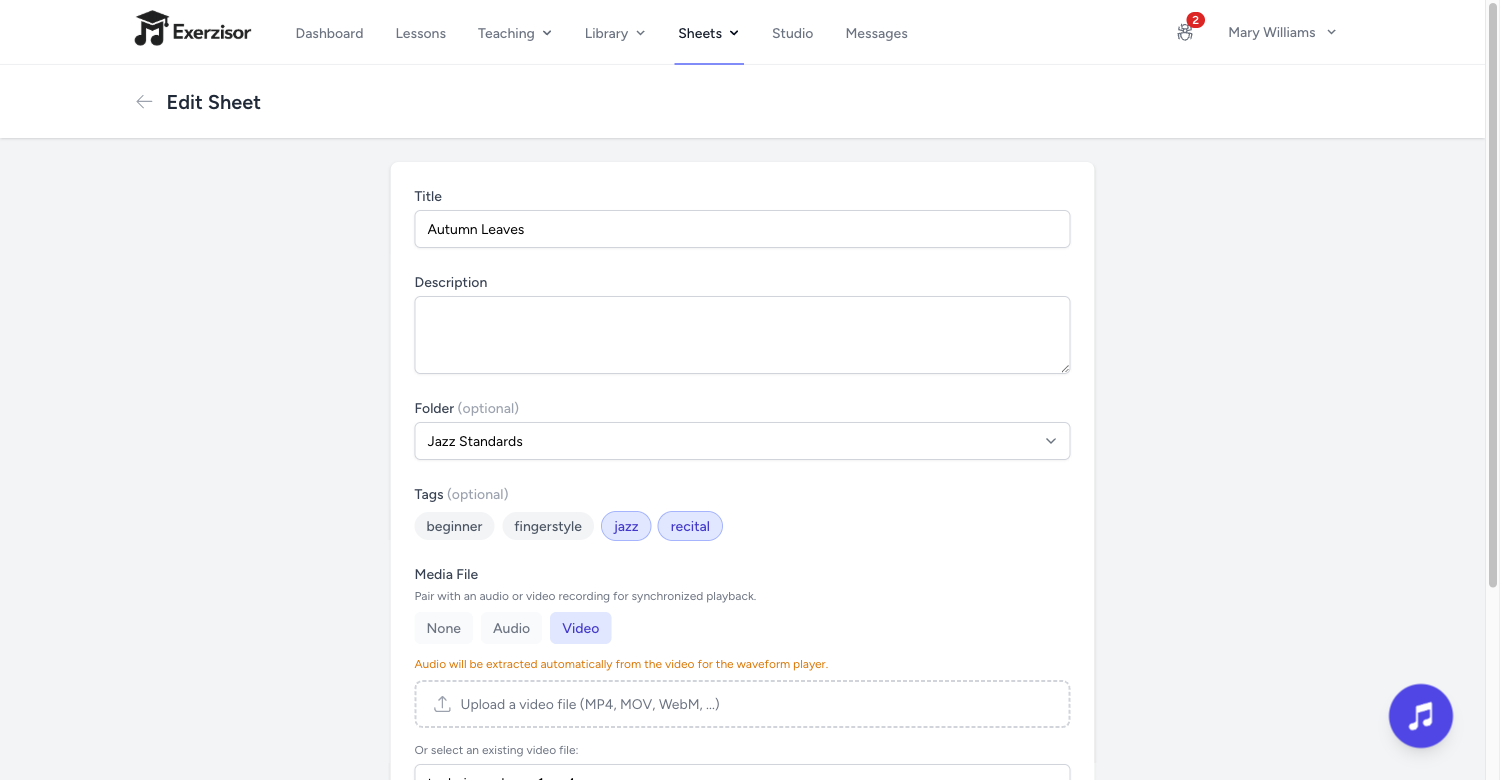Click the red notification count badge
1500x780 pixels.
pos(1195,20)
